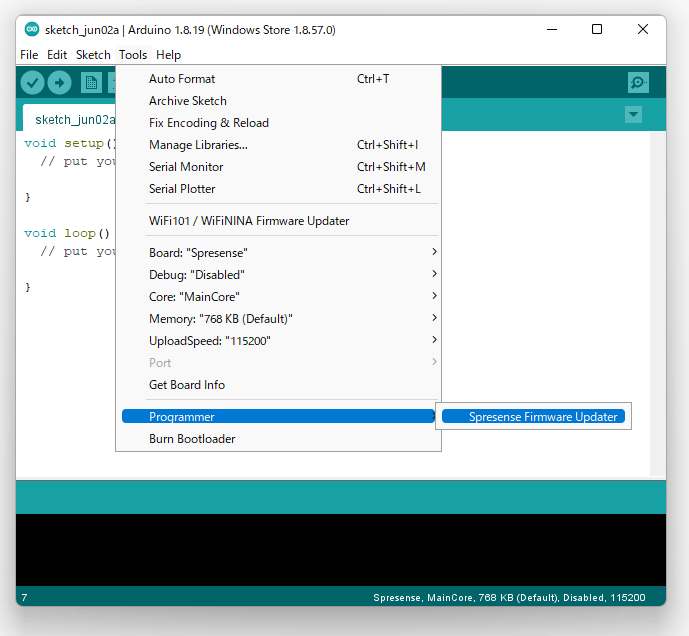This screenshot has height=636, width=689.
Task: Click Burn Bootloader
Action: (192, 439)
